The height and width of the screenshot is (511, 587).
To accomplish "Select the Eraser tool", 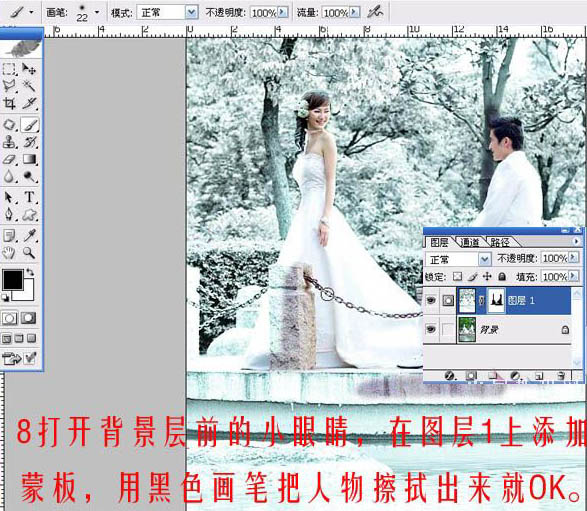I will point(9,160).
